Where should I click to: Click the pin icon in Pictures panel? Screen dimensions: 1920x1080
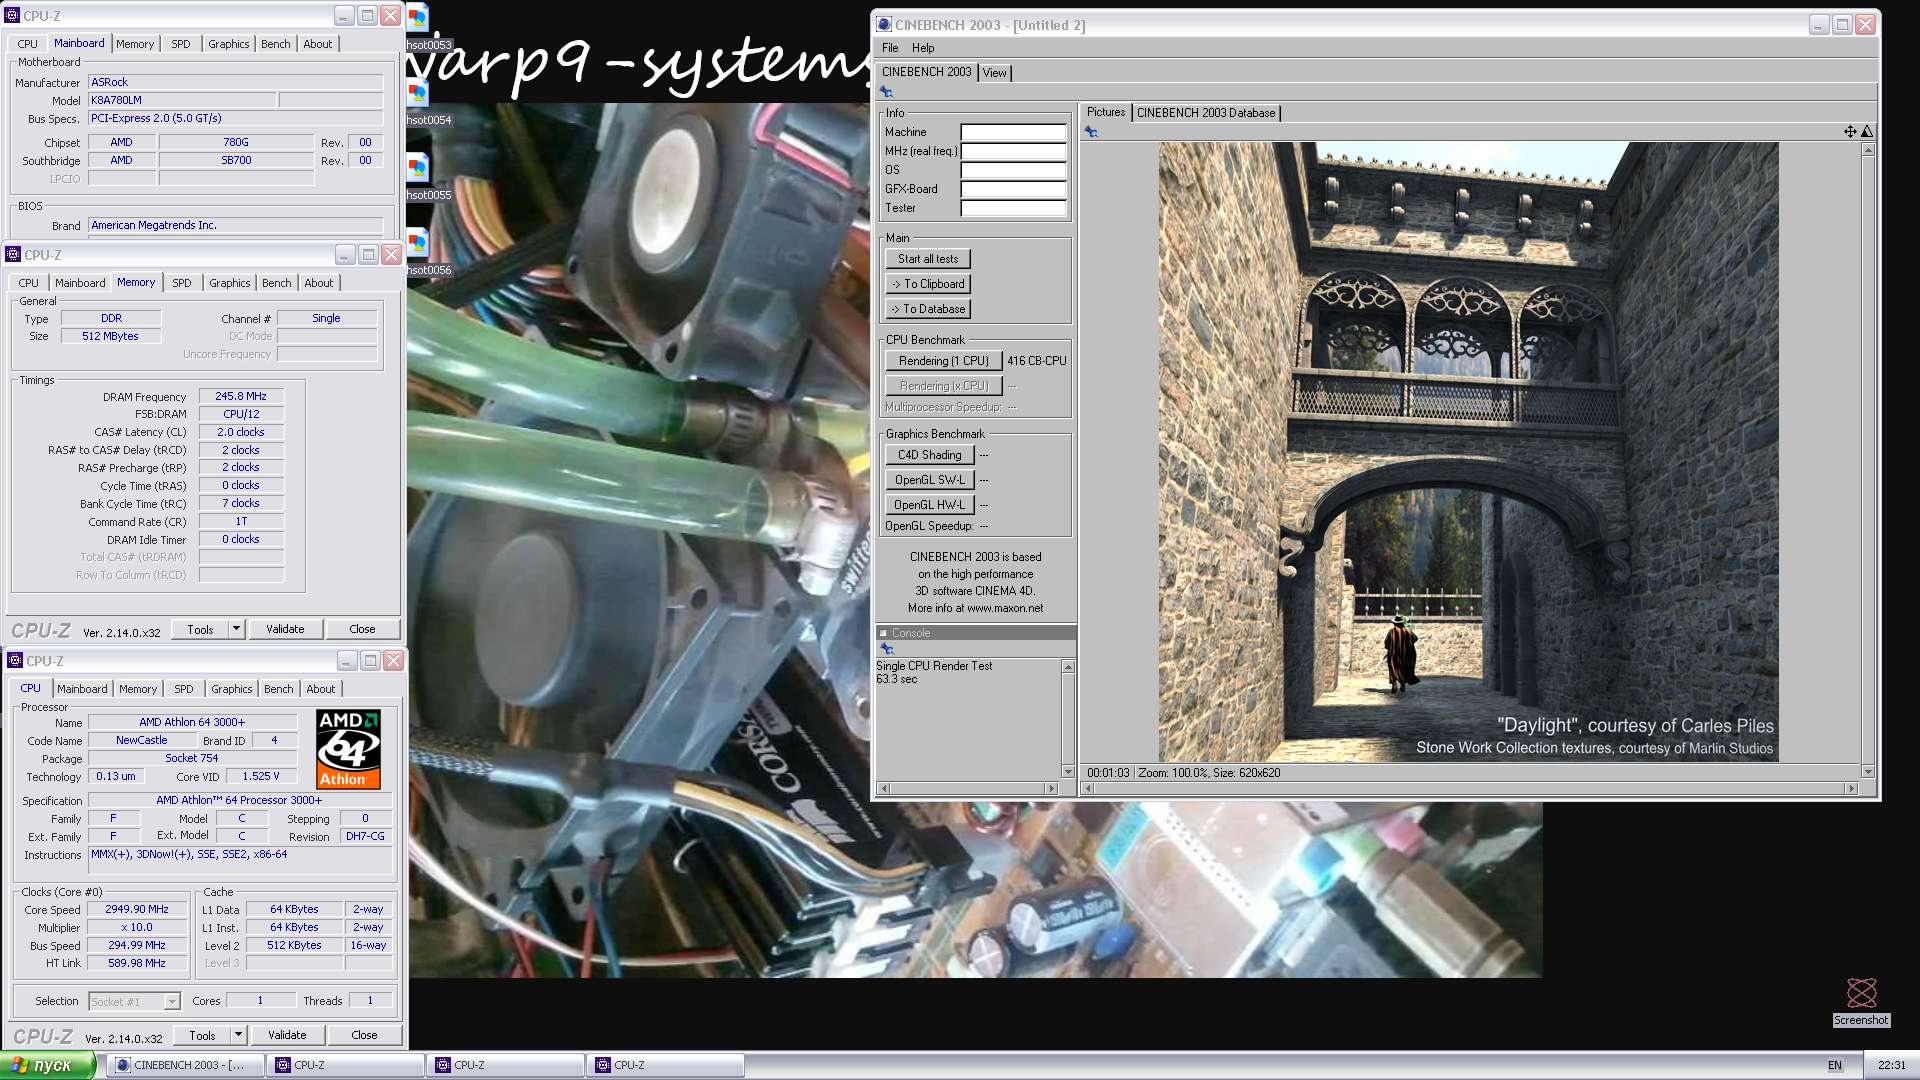(x=1091, y=132)
